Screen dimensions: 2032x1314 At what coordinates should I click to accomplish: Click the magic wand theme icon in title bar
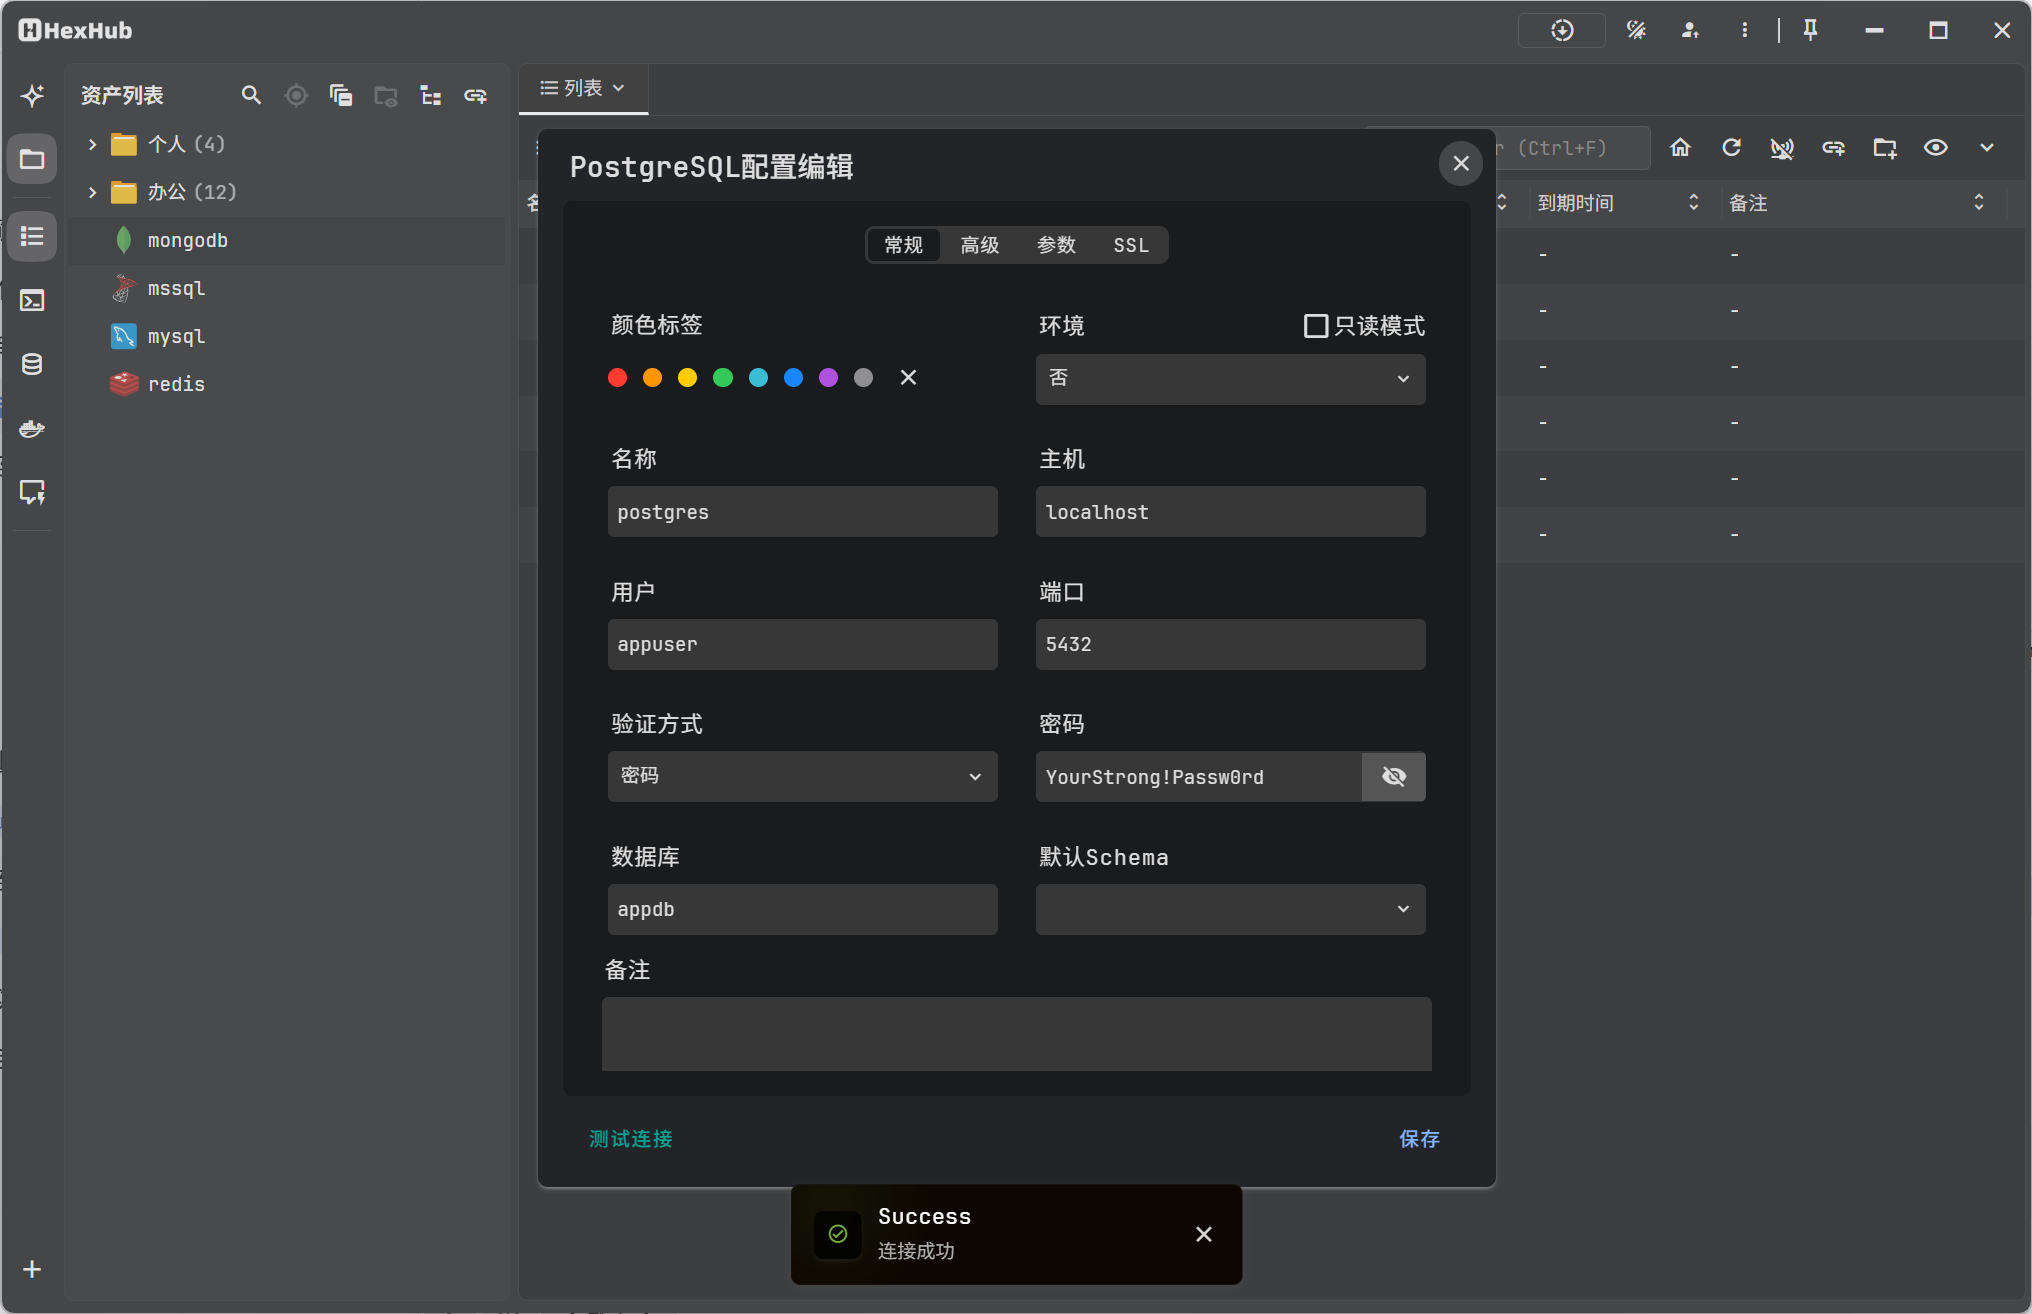(1636, 30)
